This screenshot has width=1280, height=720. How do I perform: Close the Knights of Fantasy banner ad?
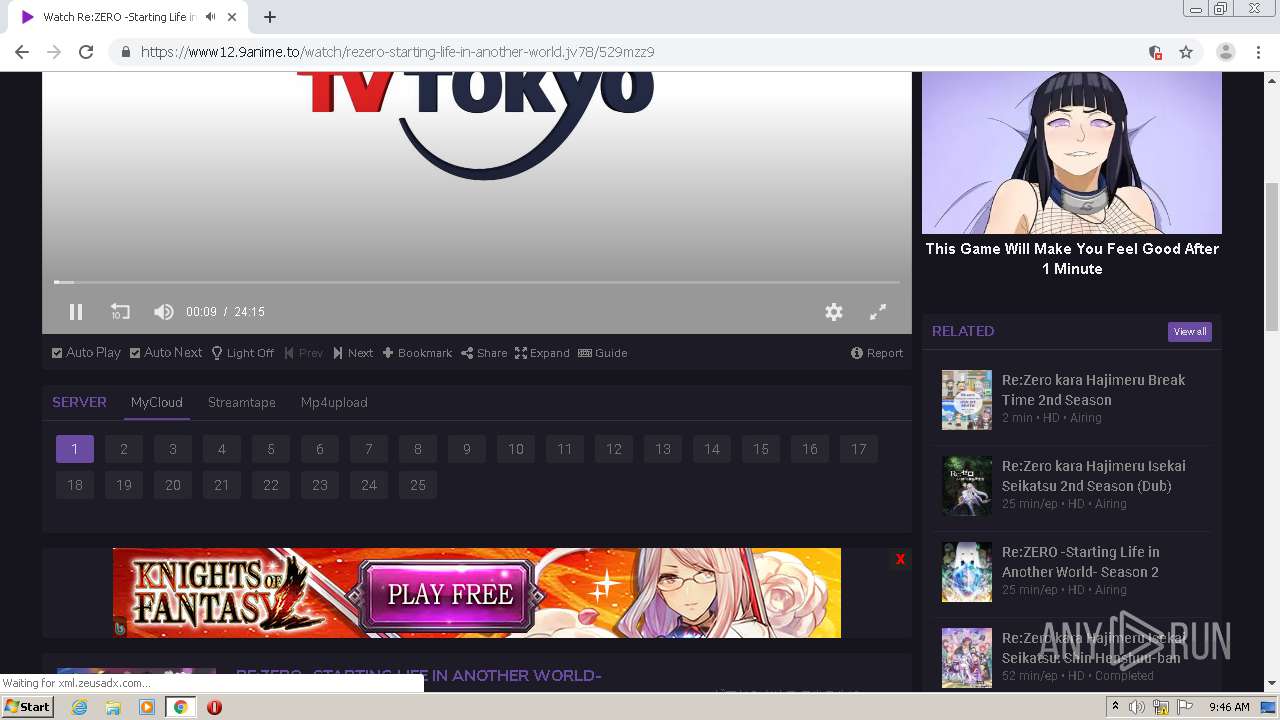click(900, 559)
